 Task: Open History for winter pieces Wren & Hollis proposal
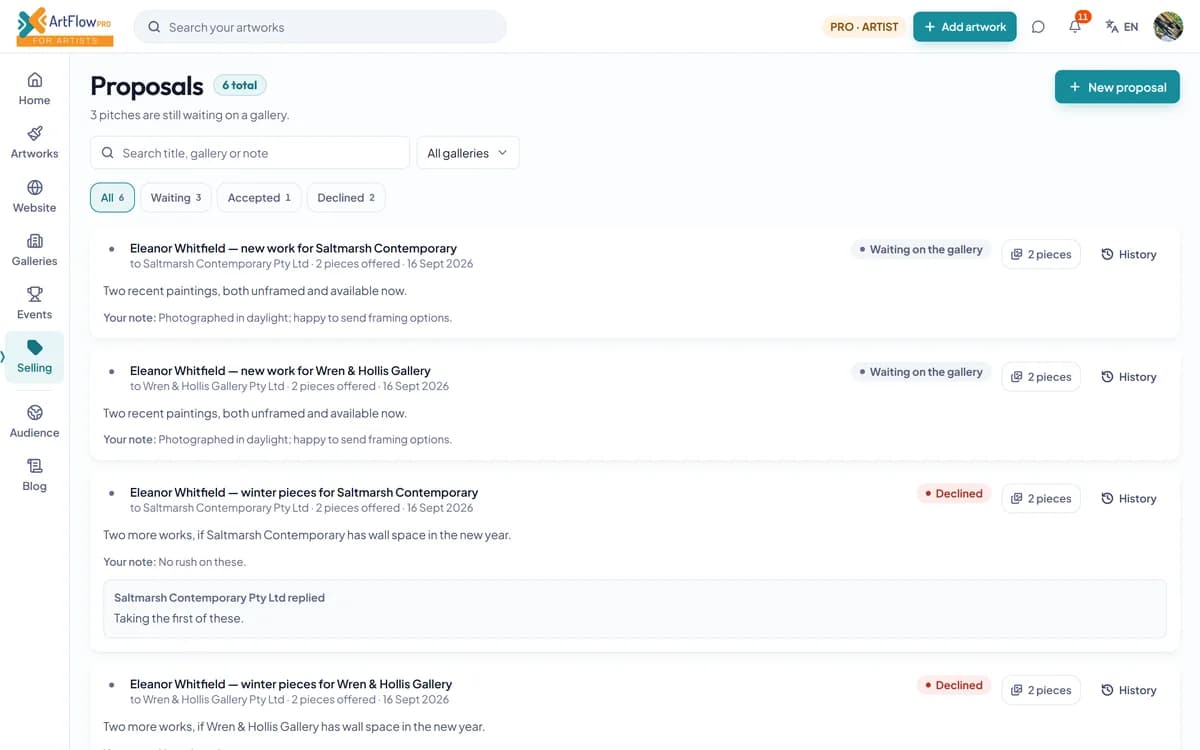[x=1129, y=690]
